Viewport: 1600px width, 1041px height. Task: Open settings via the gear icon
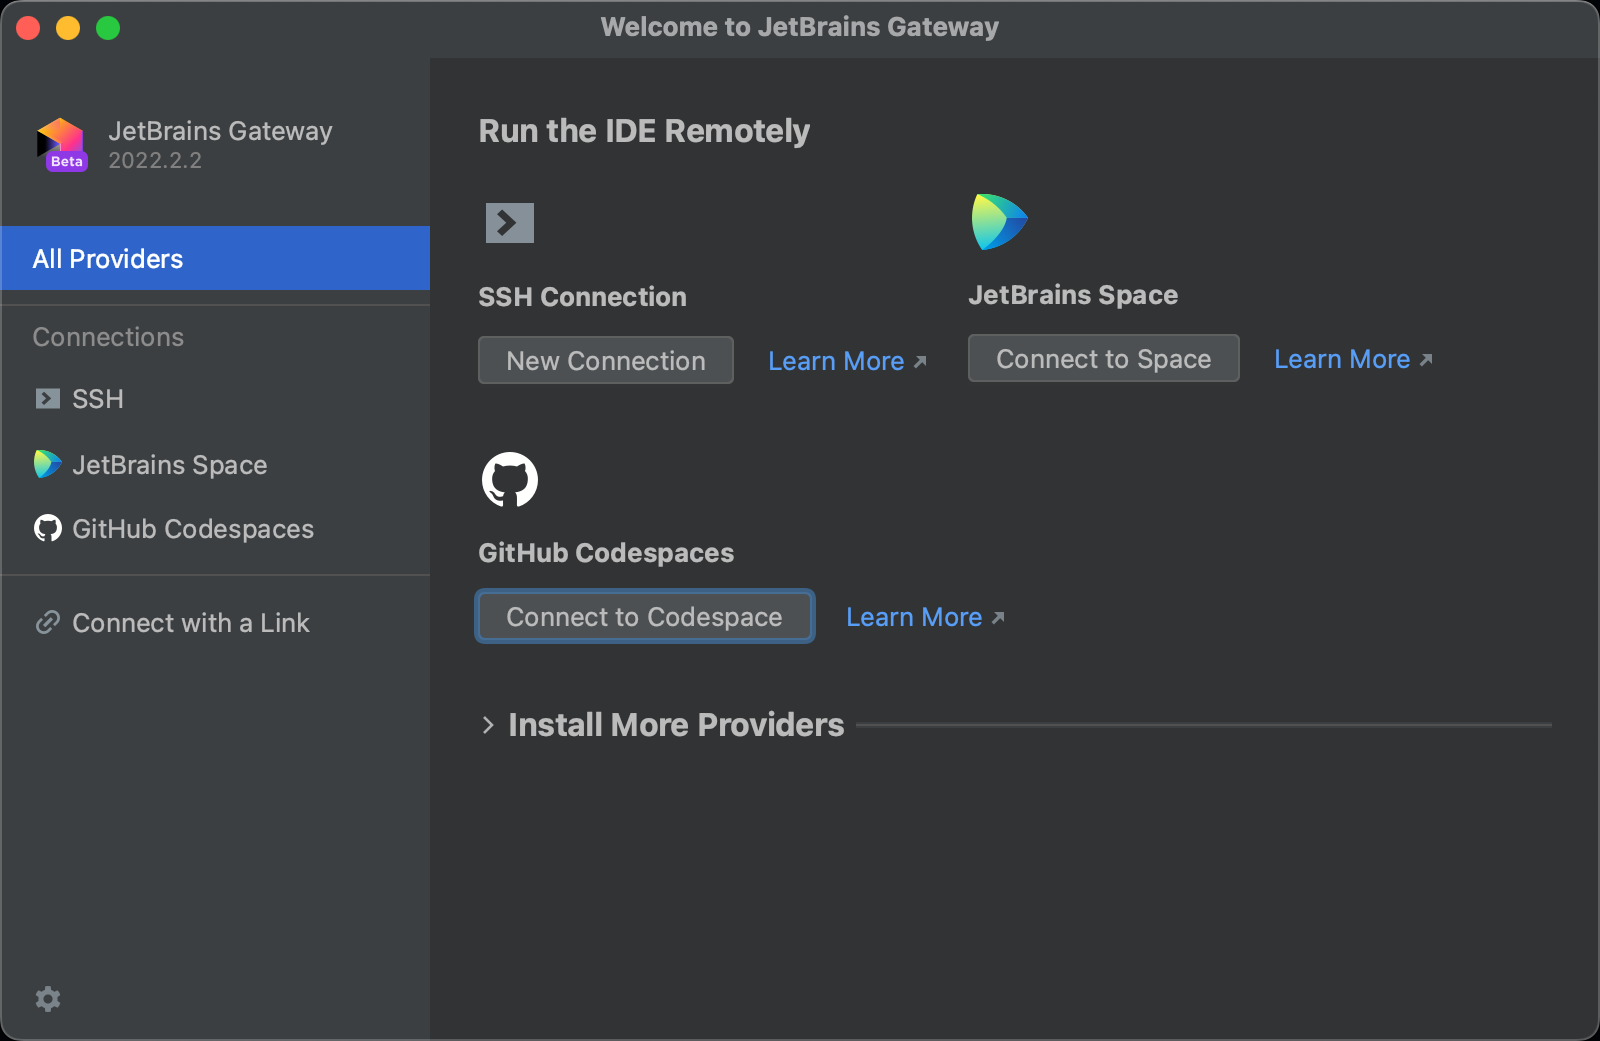click(x=48, y=998)
